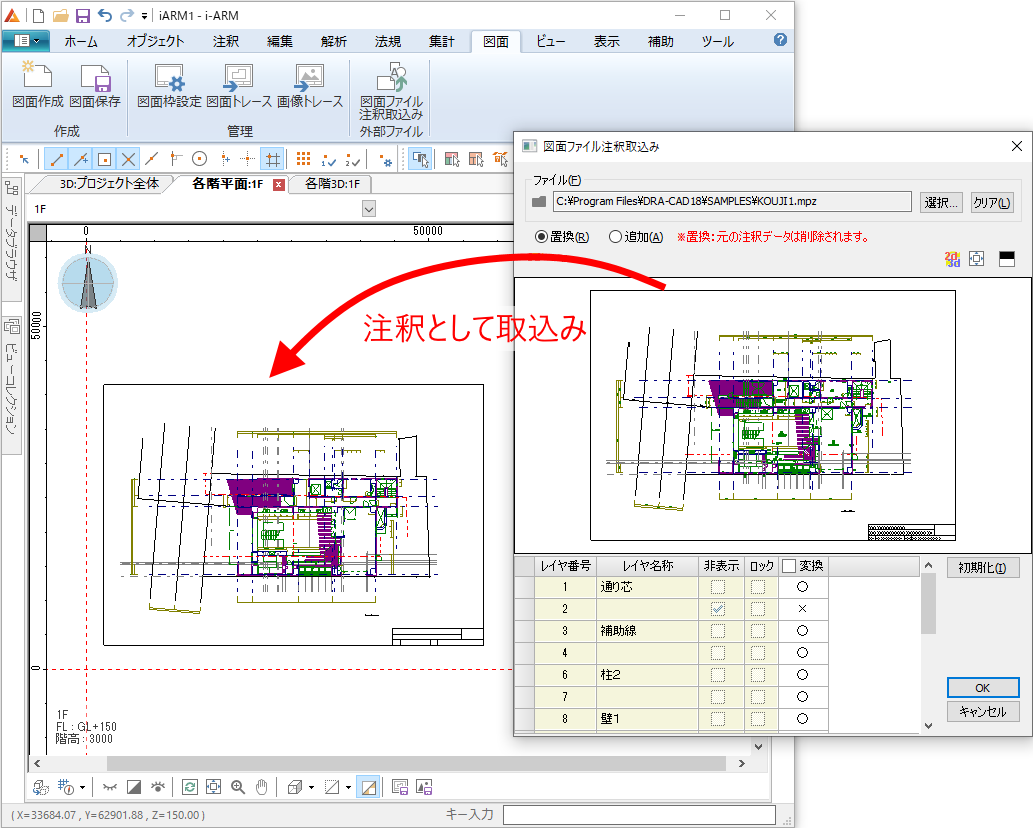Click the 選択... file button
The width and height of the screenshot is (1033, 828).
tap(941, 202)
